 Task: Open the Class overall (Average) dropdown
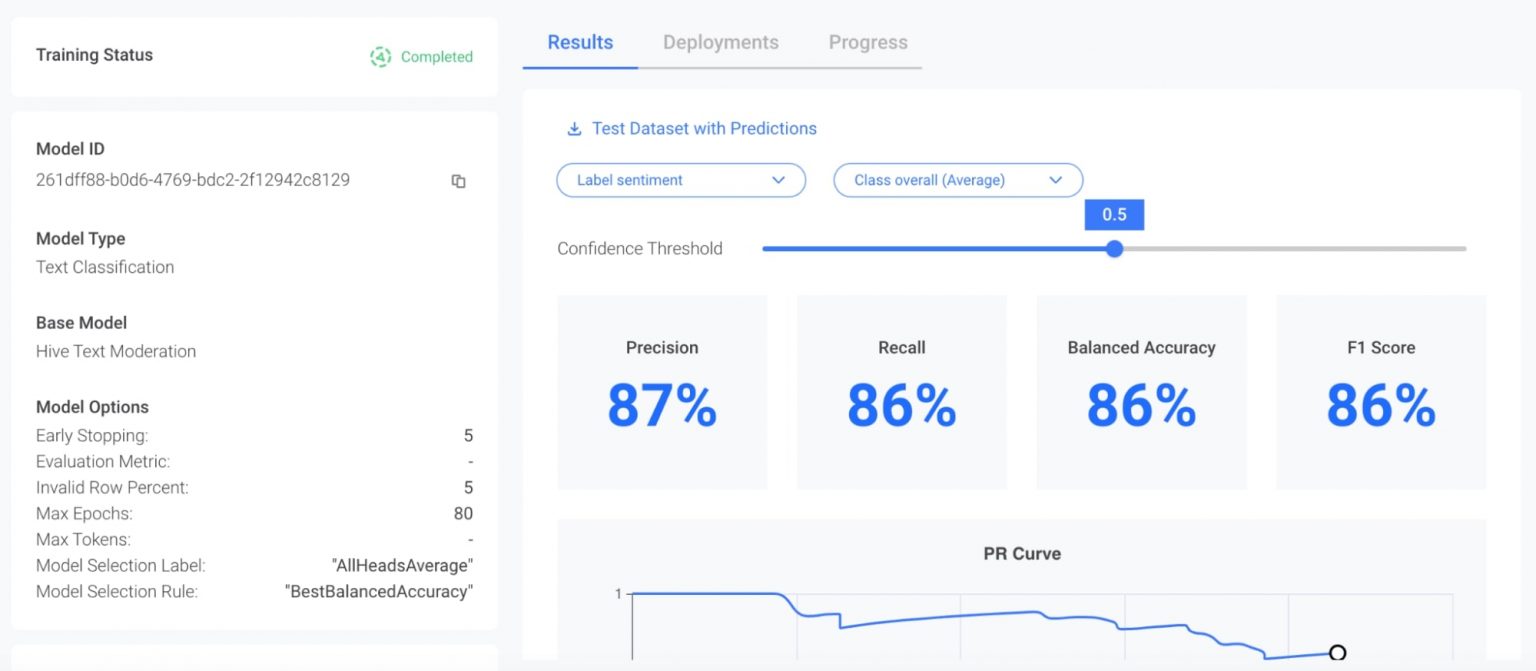click(x=957, y=180)
